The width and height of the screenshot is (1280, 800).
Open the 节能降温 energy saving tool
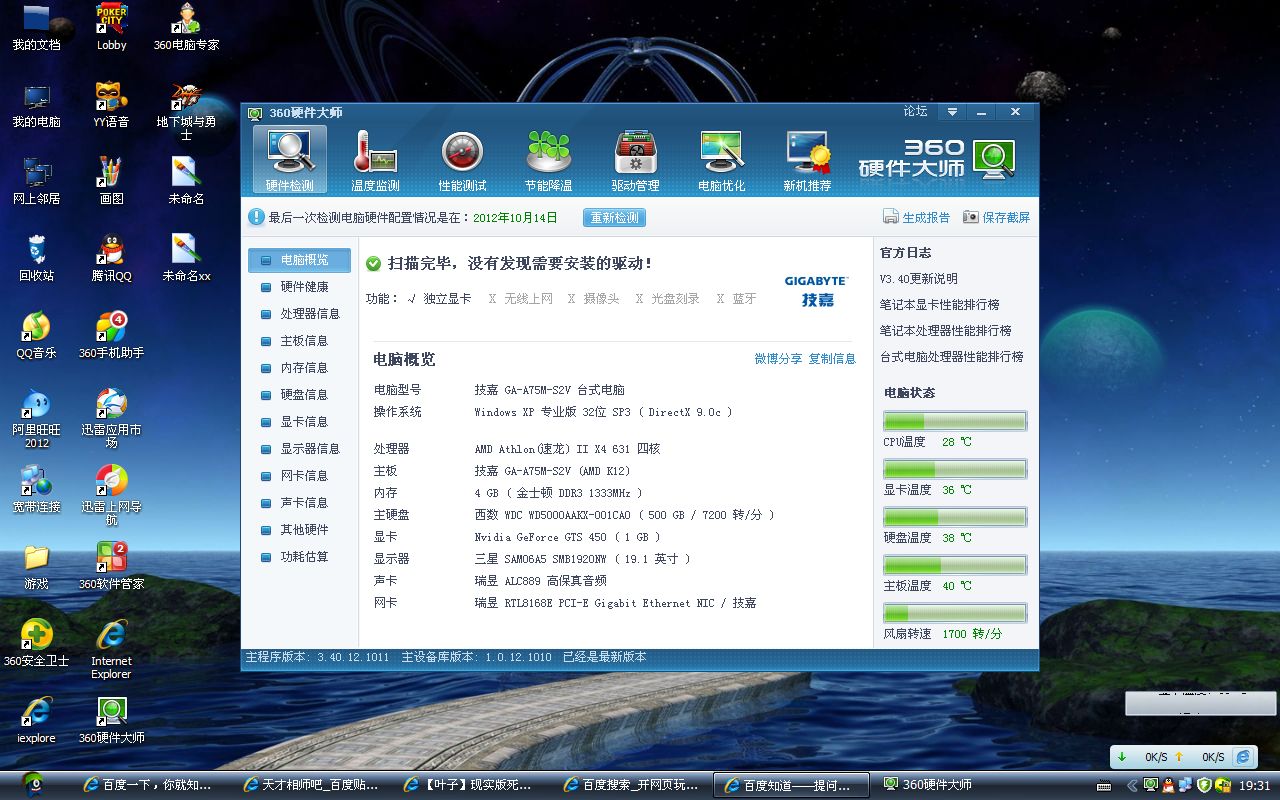point(548,159)
